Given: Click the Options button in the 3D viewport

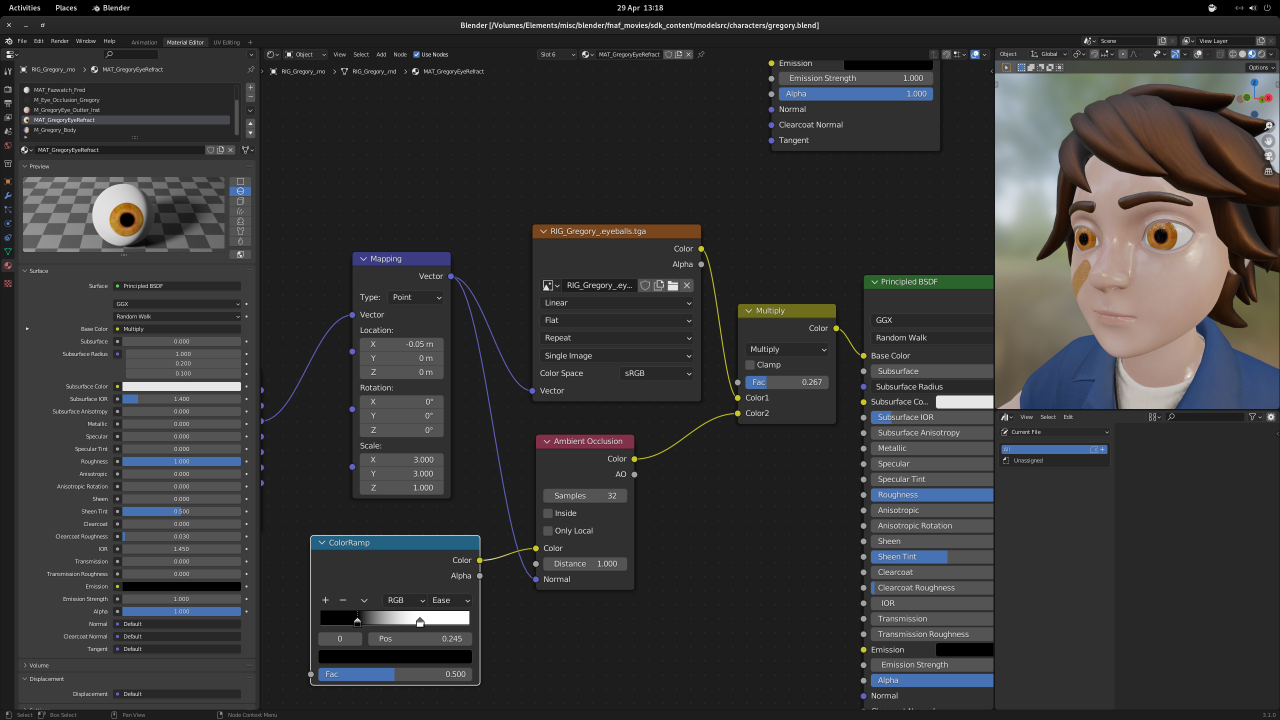Looking at the screenshot, I should point(1260,67).
